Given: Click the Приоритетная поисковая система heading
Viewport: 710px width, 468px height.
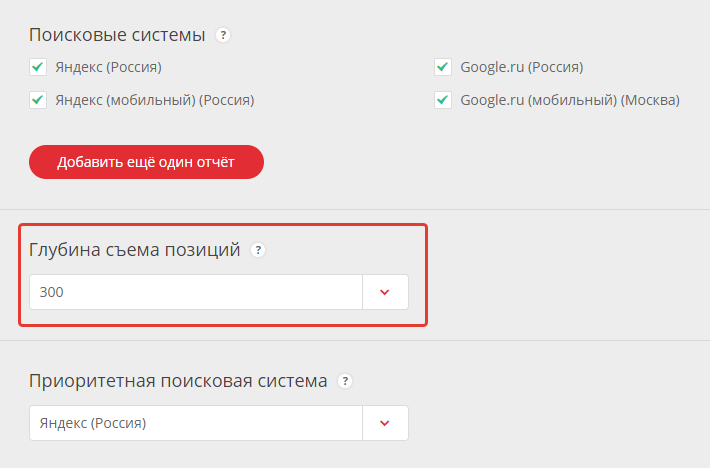Looking at the screenshot, I should (178, 381).
